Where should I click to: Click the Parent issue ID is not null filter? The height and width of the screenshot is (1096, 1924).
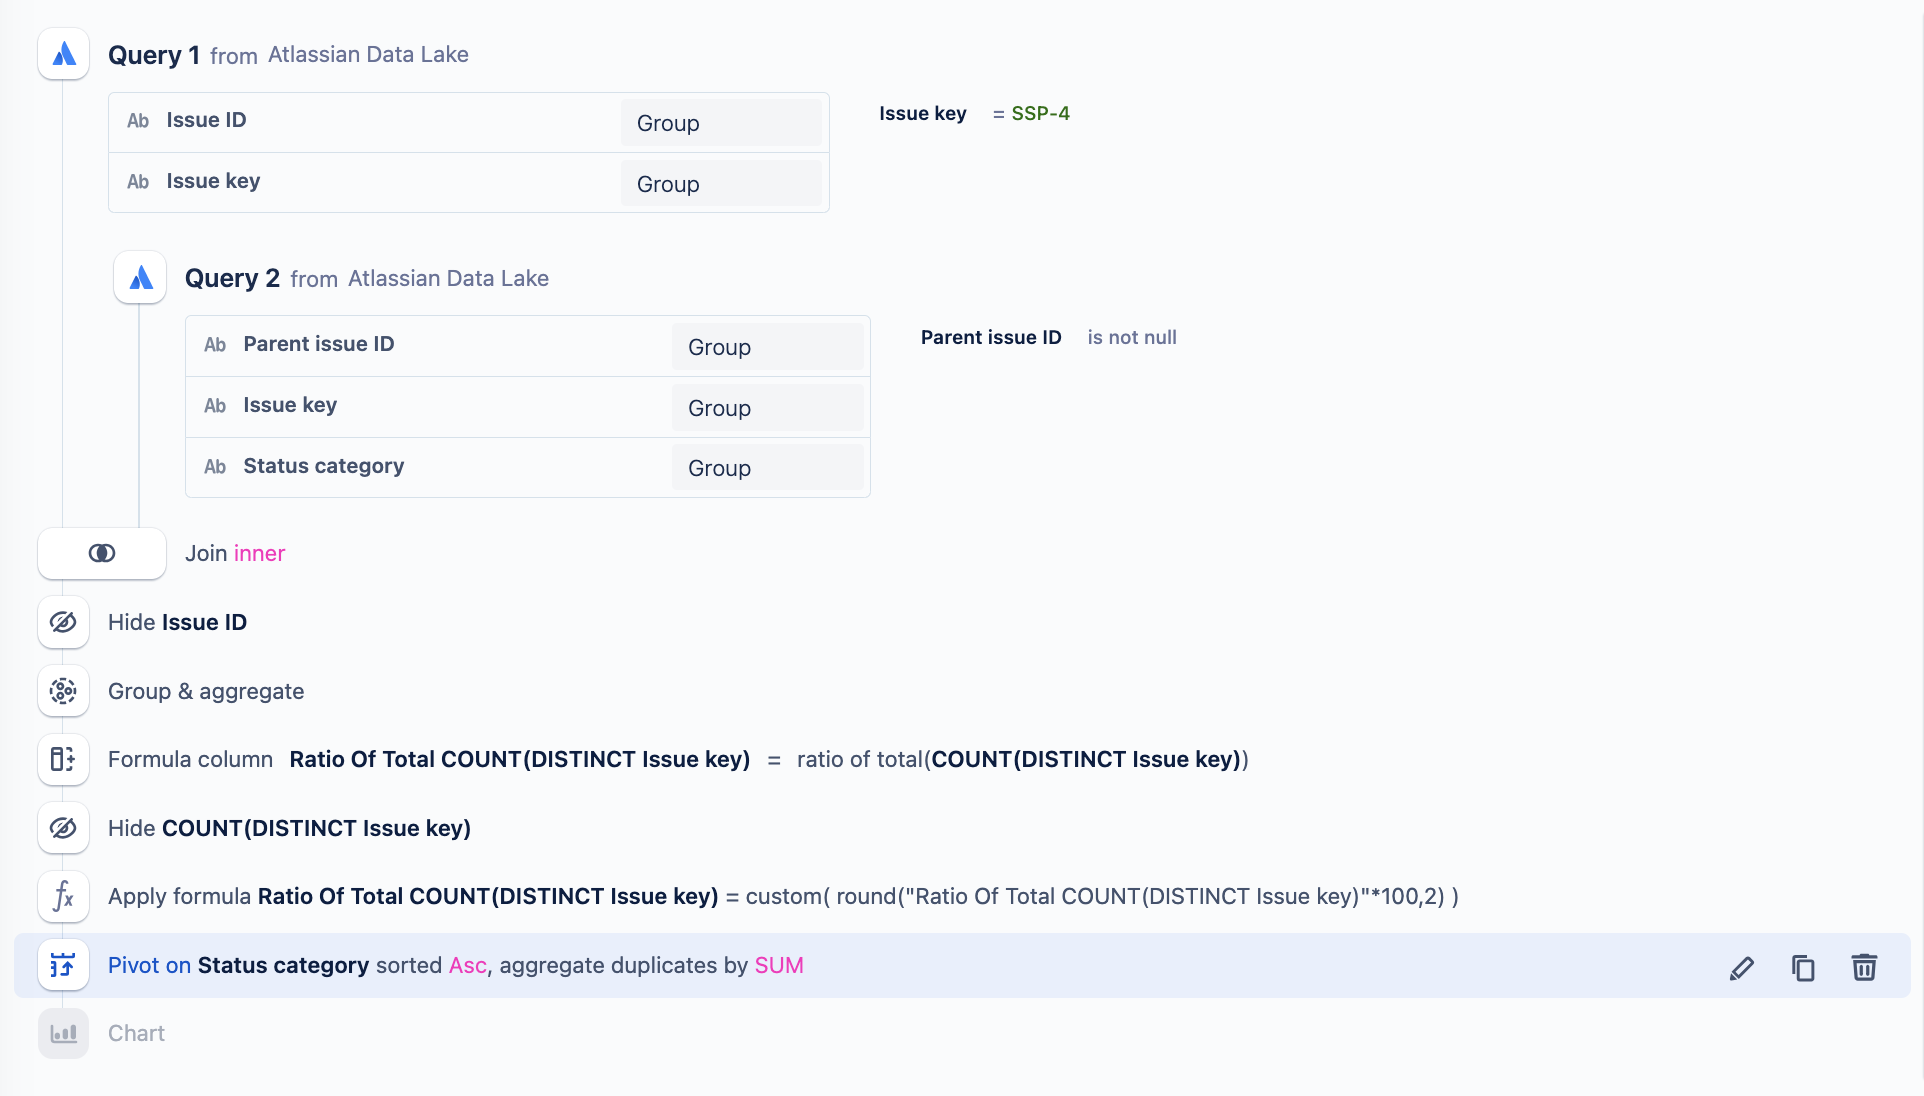pos(1048,337)
